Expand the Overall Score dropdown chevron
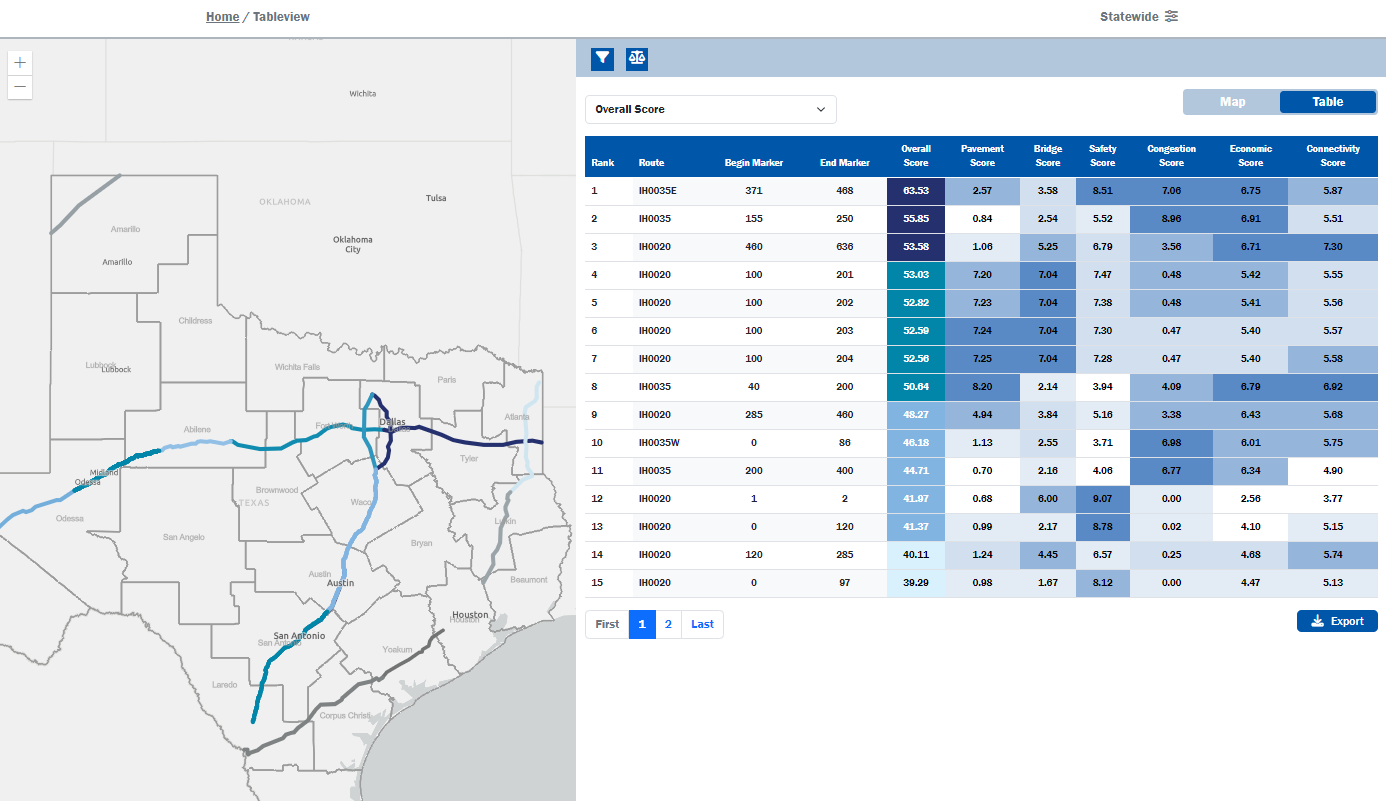This screenshot has width=1386, height=801. point(821,109)
